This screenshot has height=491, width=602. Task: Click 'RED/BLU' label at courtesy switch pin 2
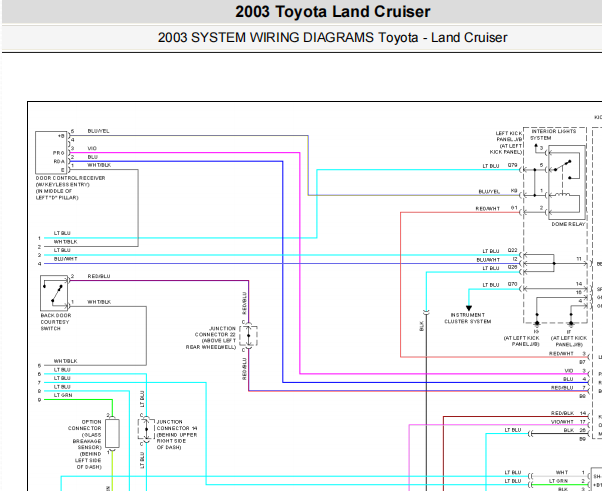[99, 276]
